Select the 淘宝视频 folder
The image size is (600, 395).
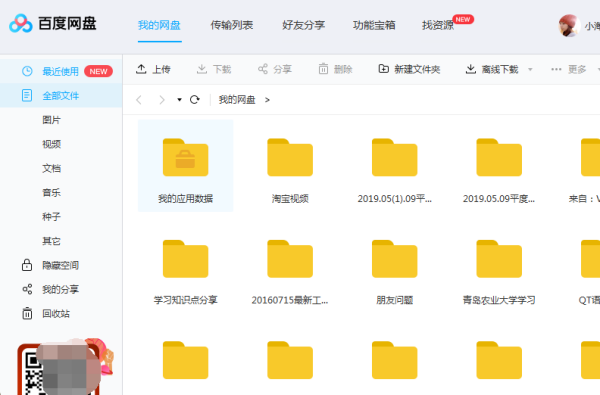tap(290, 170)
